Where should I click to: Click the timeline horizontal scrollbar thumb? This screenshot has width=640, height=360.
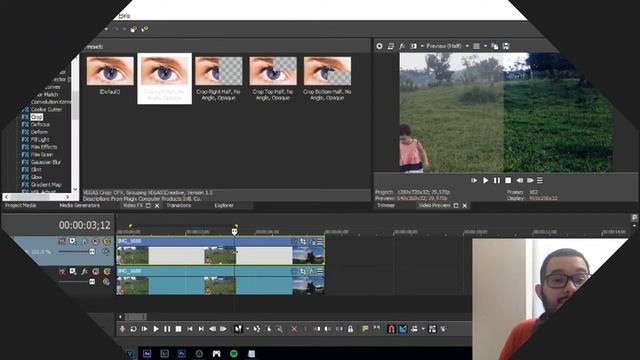135,317
